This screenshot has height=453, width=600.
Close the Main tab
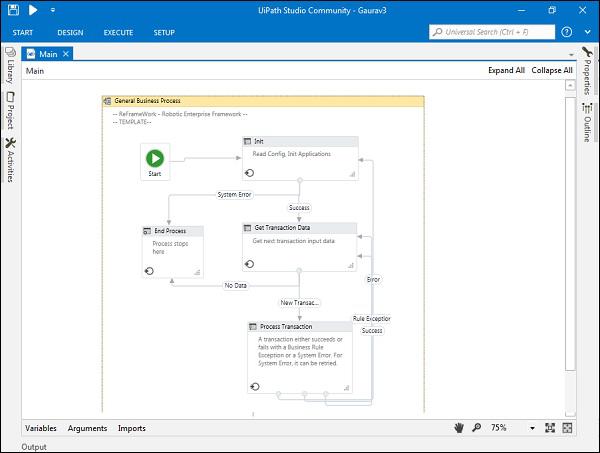pos(66,54)
